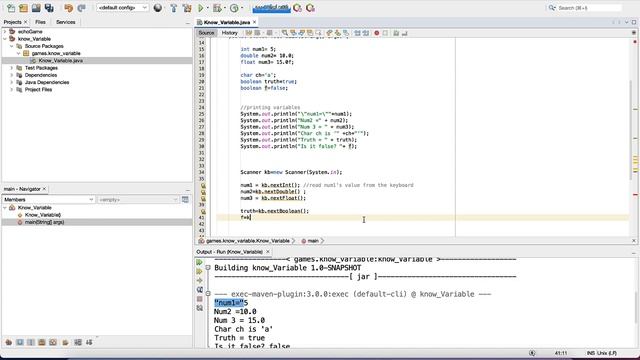Switch to the Files tab
Screen dimensions: 640x360
40,22
